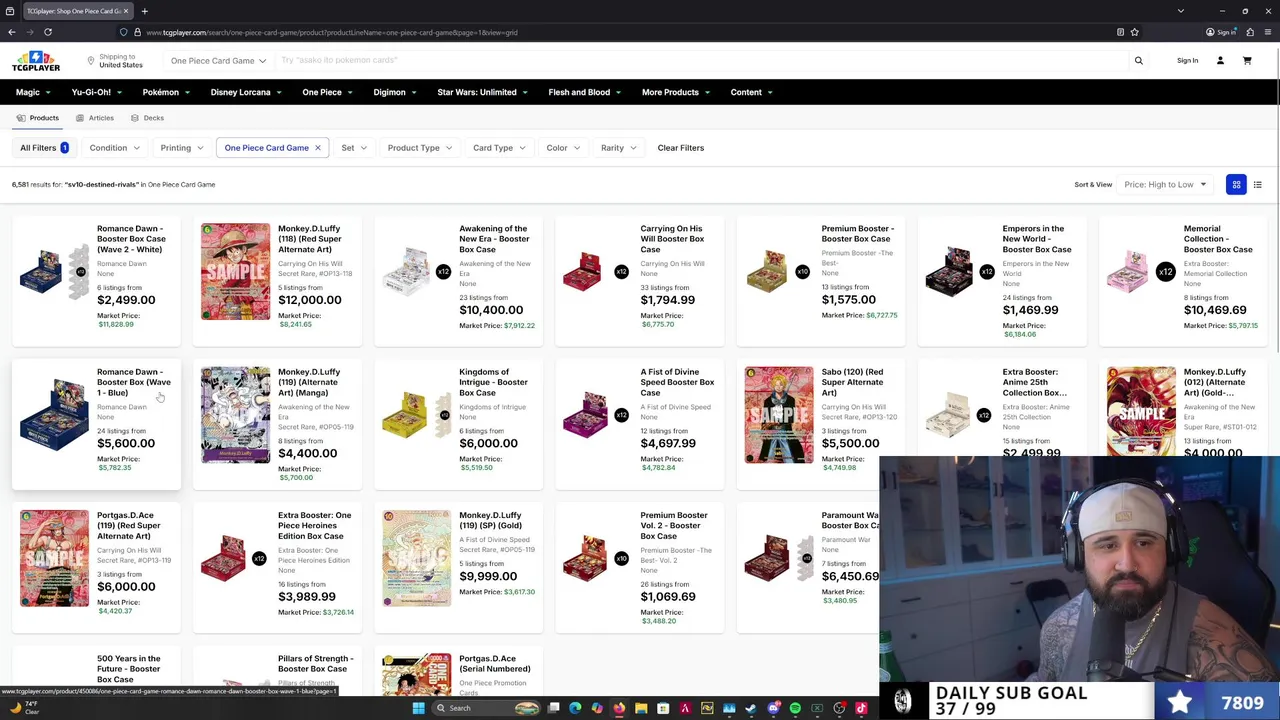Image resolution: width=1280 pixels, height=720 pixels.
Task: Open Microsoft Store from taskbar
Action: pyautogui.click(x=663, y=708)
